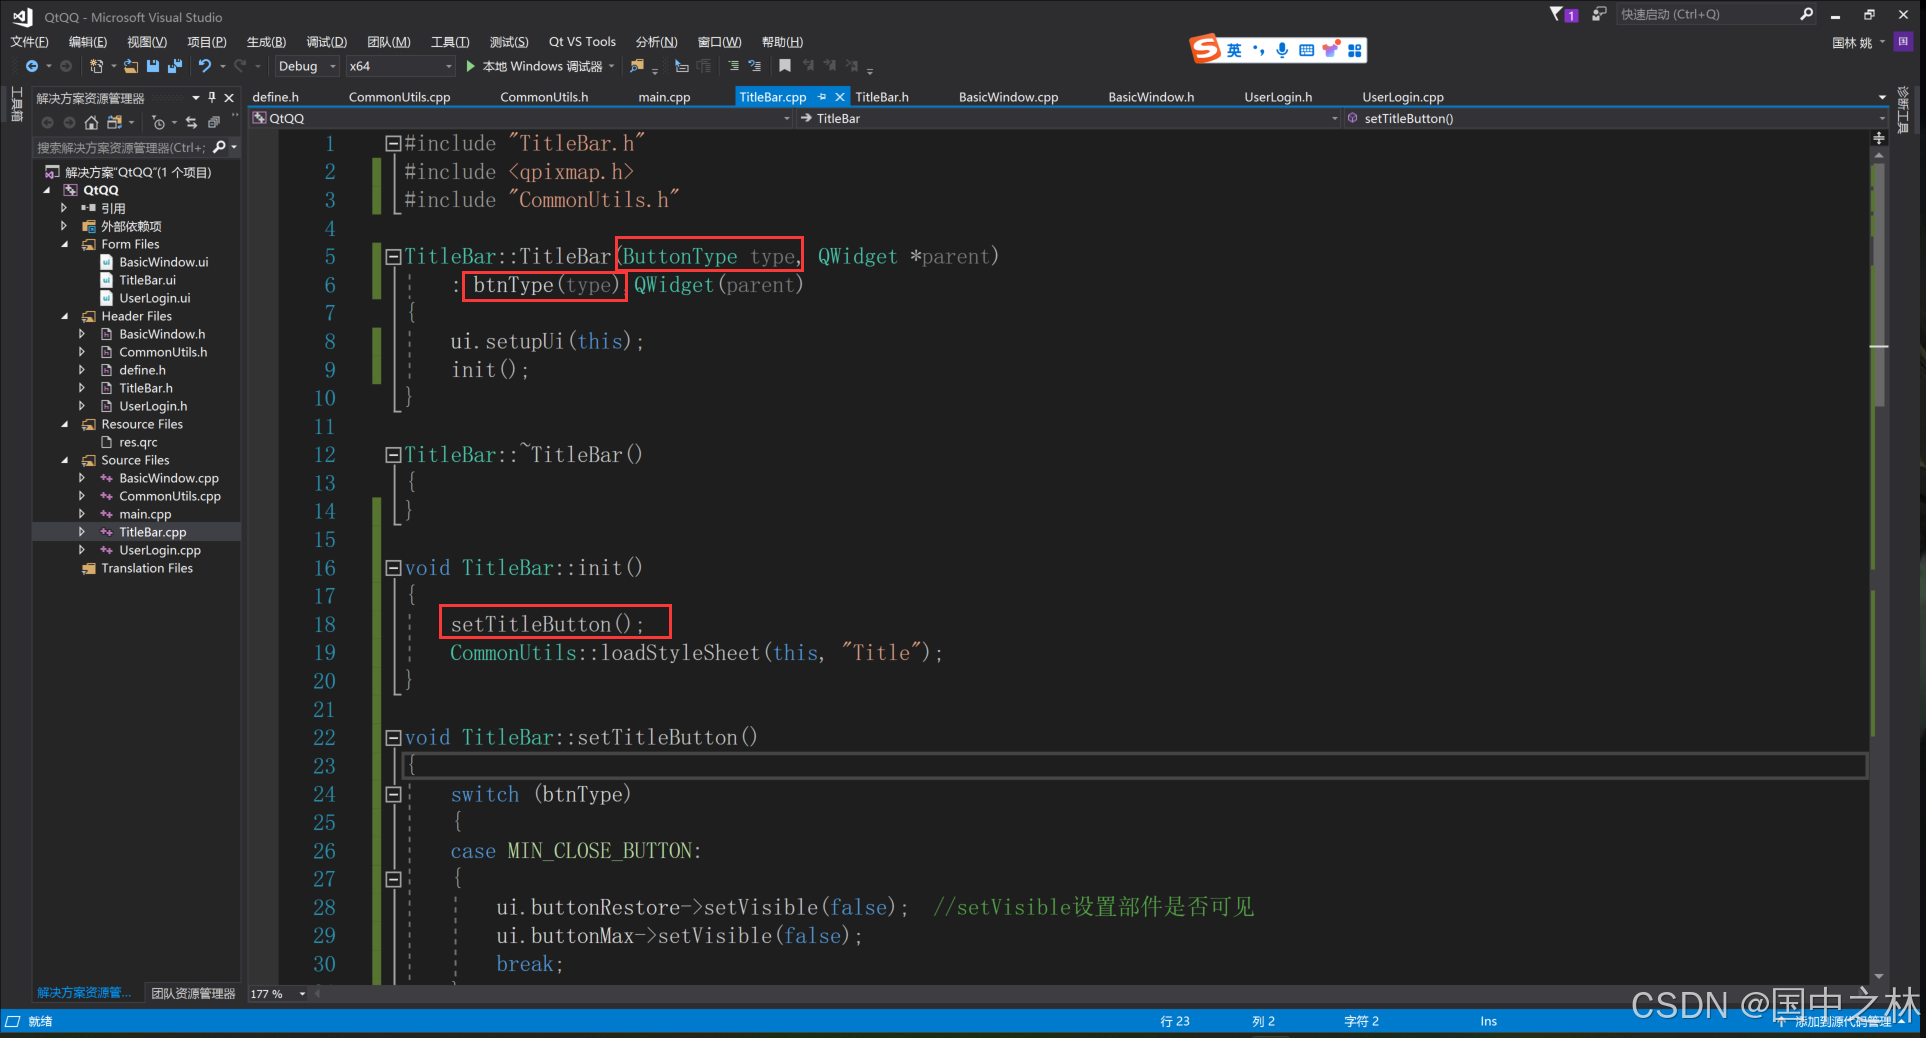Select TitleBar.ui in Form Files
The width and height of the screenshot is (1926, 1038).
[x=147, y=280]
